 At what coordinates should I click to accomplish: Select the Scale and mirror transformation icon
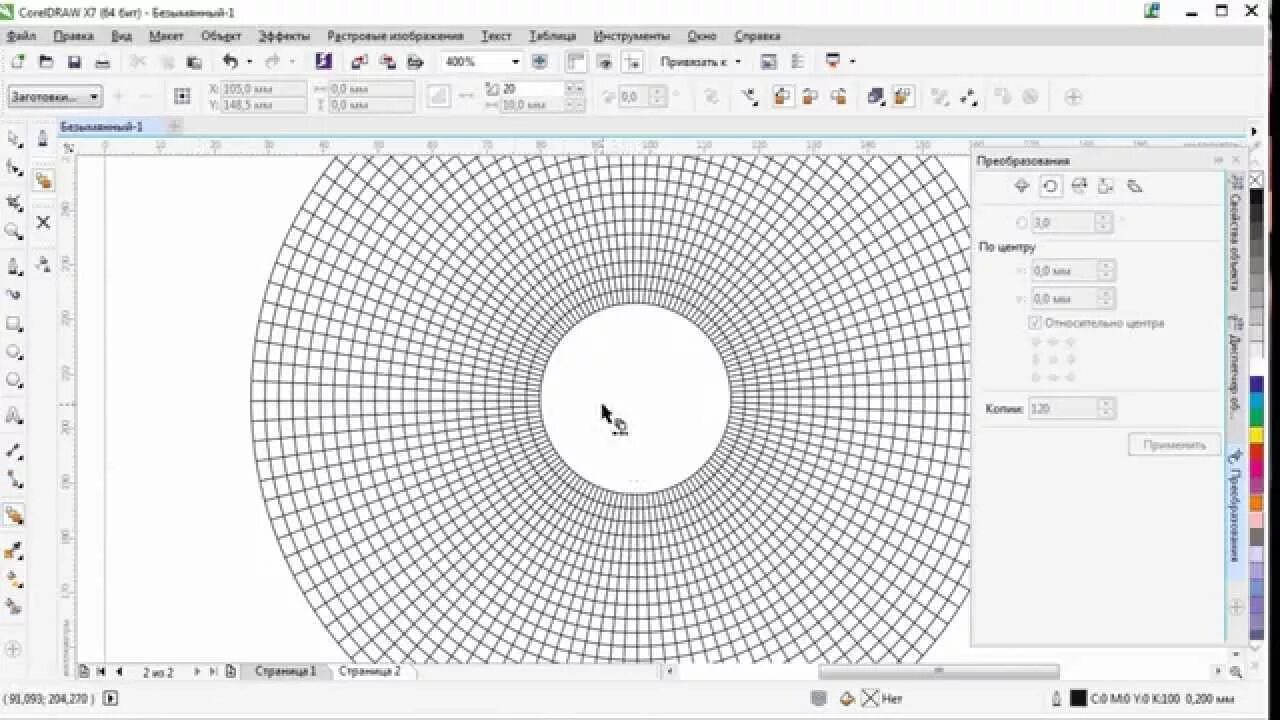1078,186
